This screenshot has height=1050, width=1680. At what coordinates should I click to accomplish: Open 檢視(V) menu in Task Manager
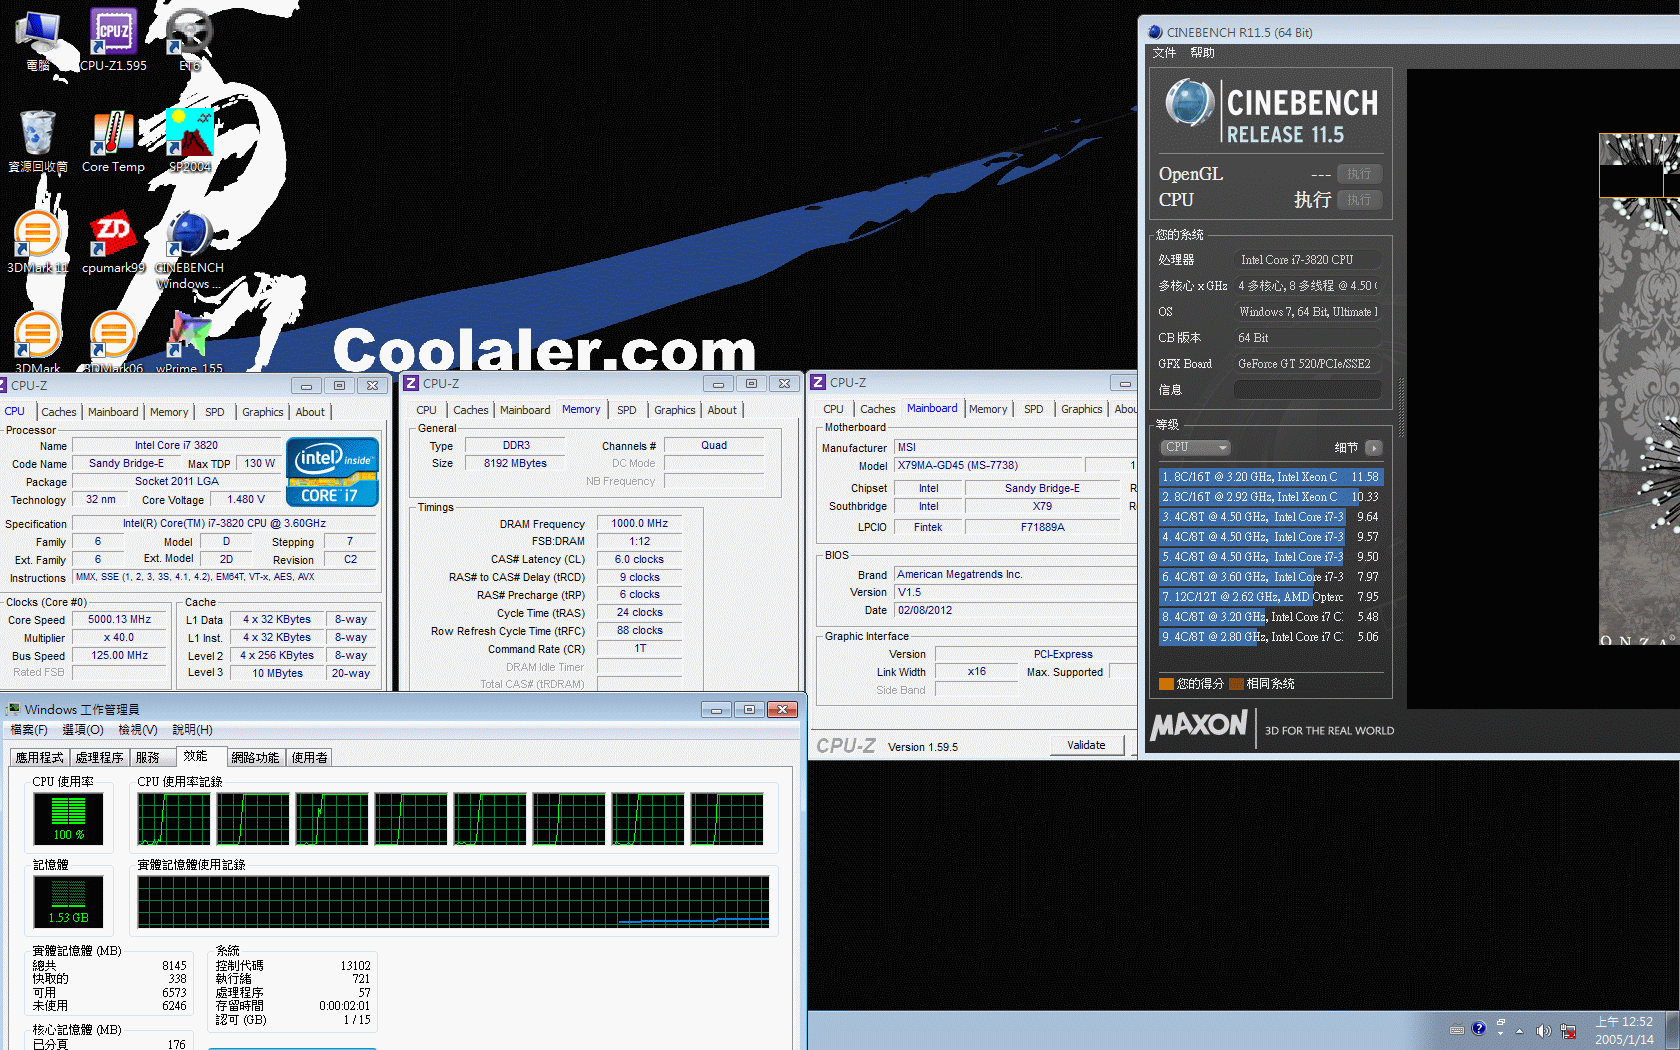tap(138, 730)
